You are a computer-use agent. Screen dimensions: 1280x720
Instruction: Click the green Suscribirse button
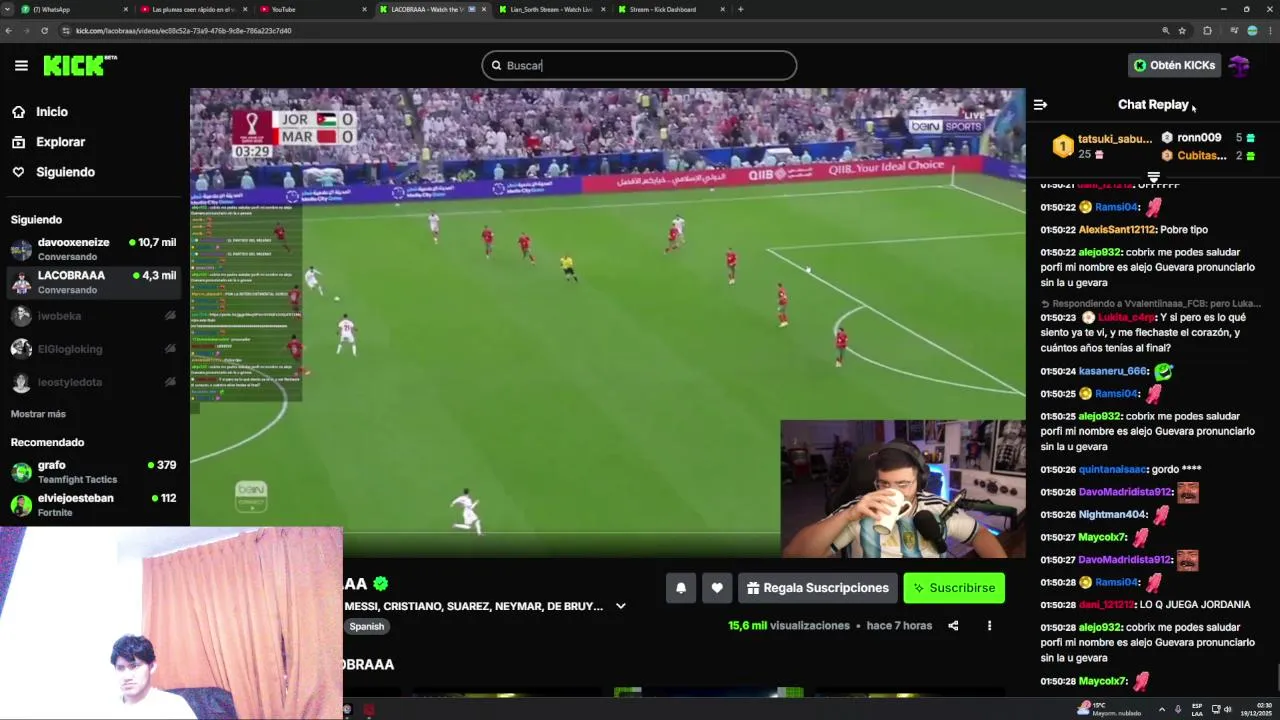coord(954,588)
